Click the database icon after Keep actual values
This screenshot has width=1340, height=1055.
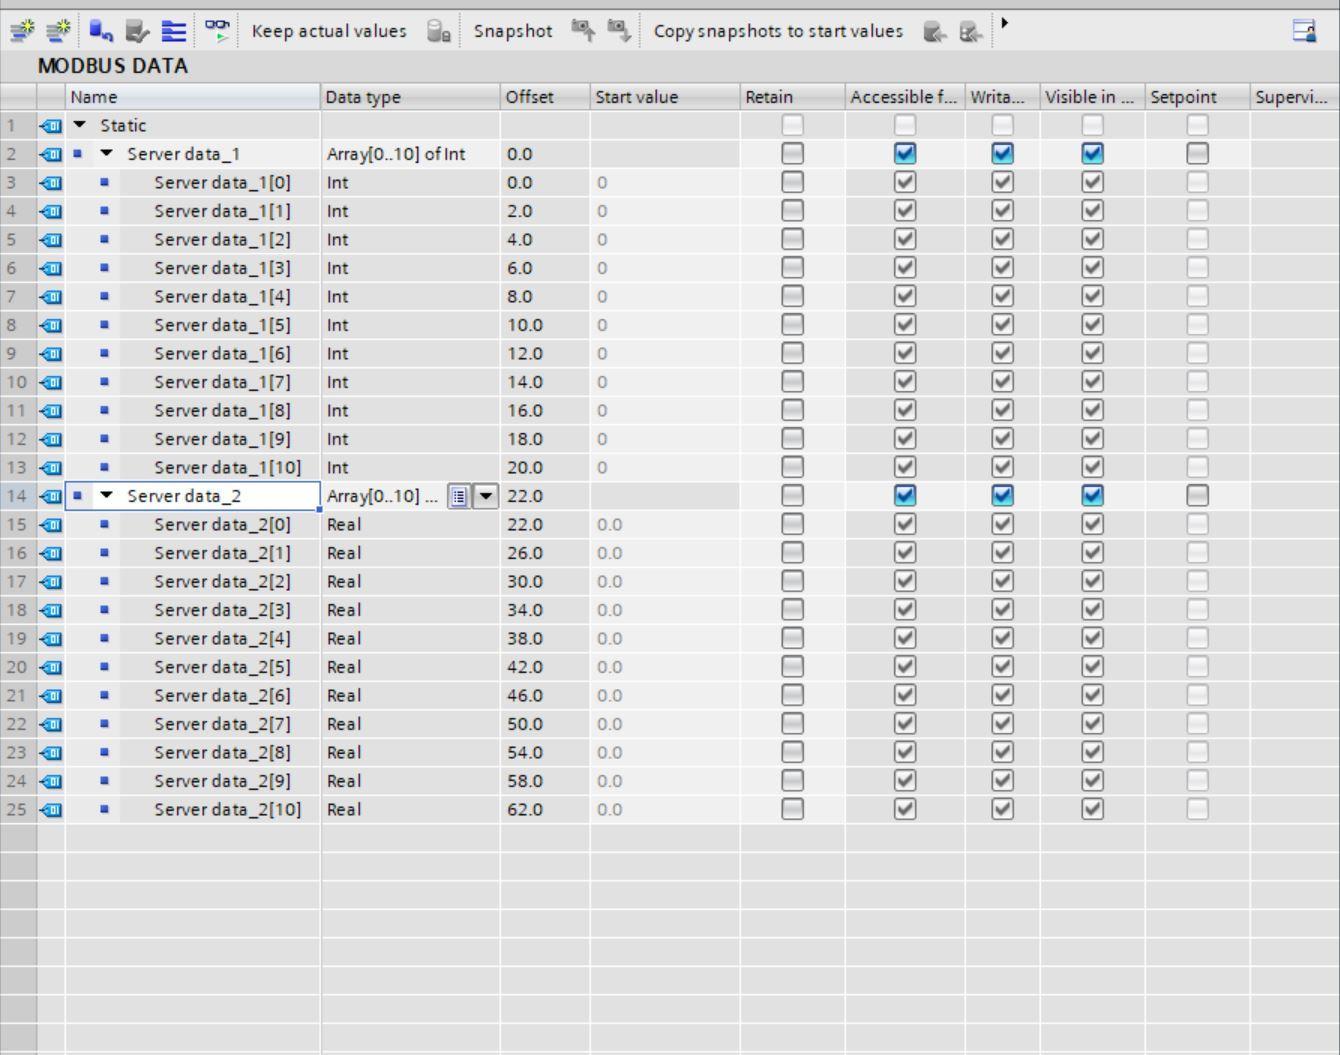pos(438,32)
